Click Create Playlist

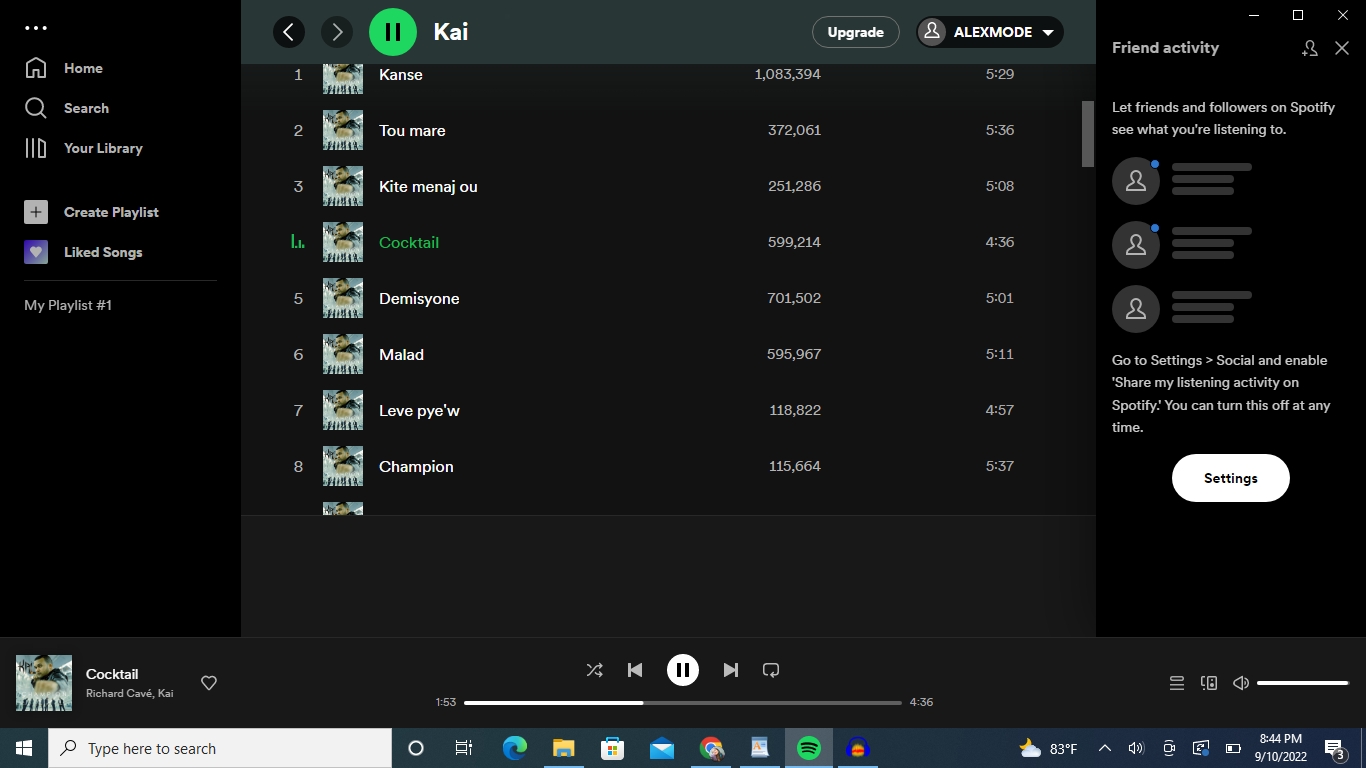tap(91, 212)
